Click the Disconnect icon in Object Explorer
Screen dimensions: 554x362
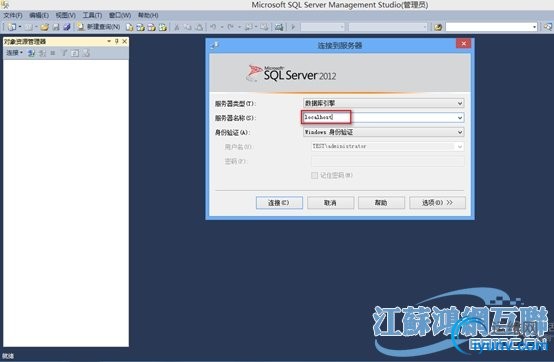[42, 53]
